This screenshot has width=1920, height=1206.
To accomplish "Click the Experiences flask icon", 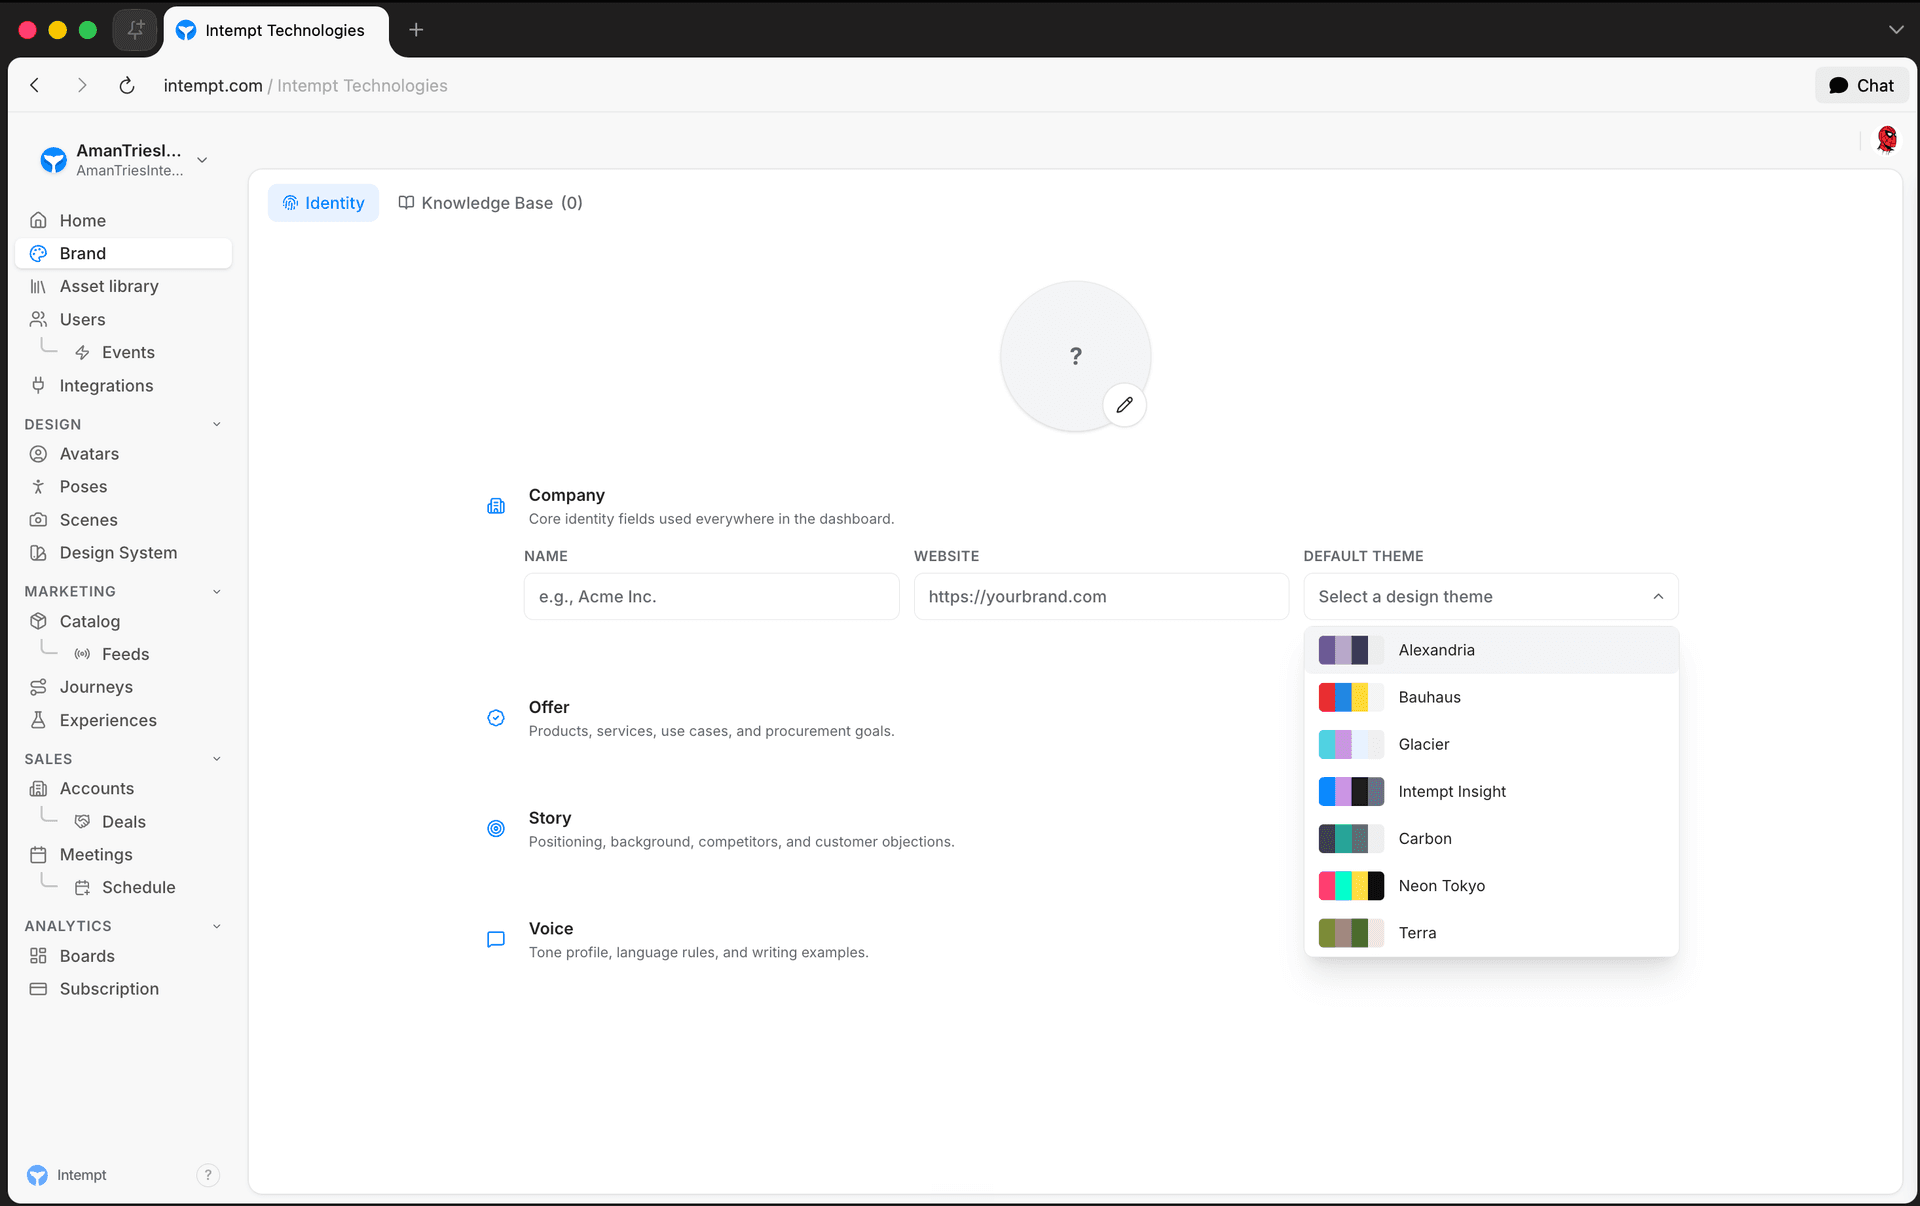I will [x=38, y=720].
